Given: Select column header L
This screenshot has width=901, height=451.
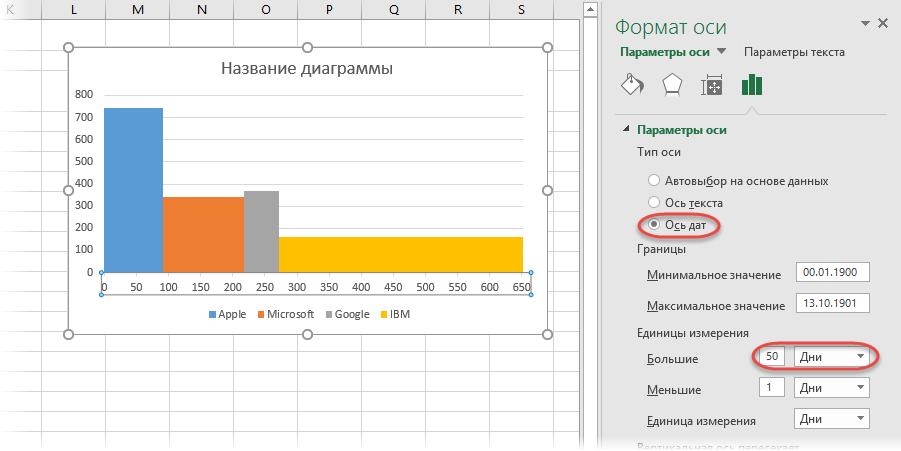Looking at the screenshot, I should click(x=74, y=10).
